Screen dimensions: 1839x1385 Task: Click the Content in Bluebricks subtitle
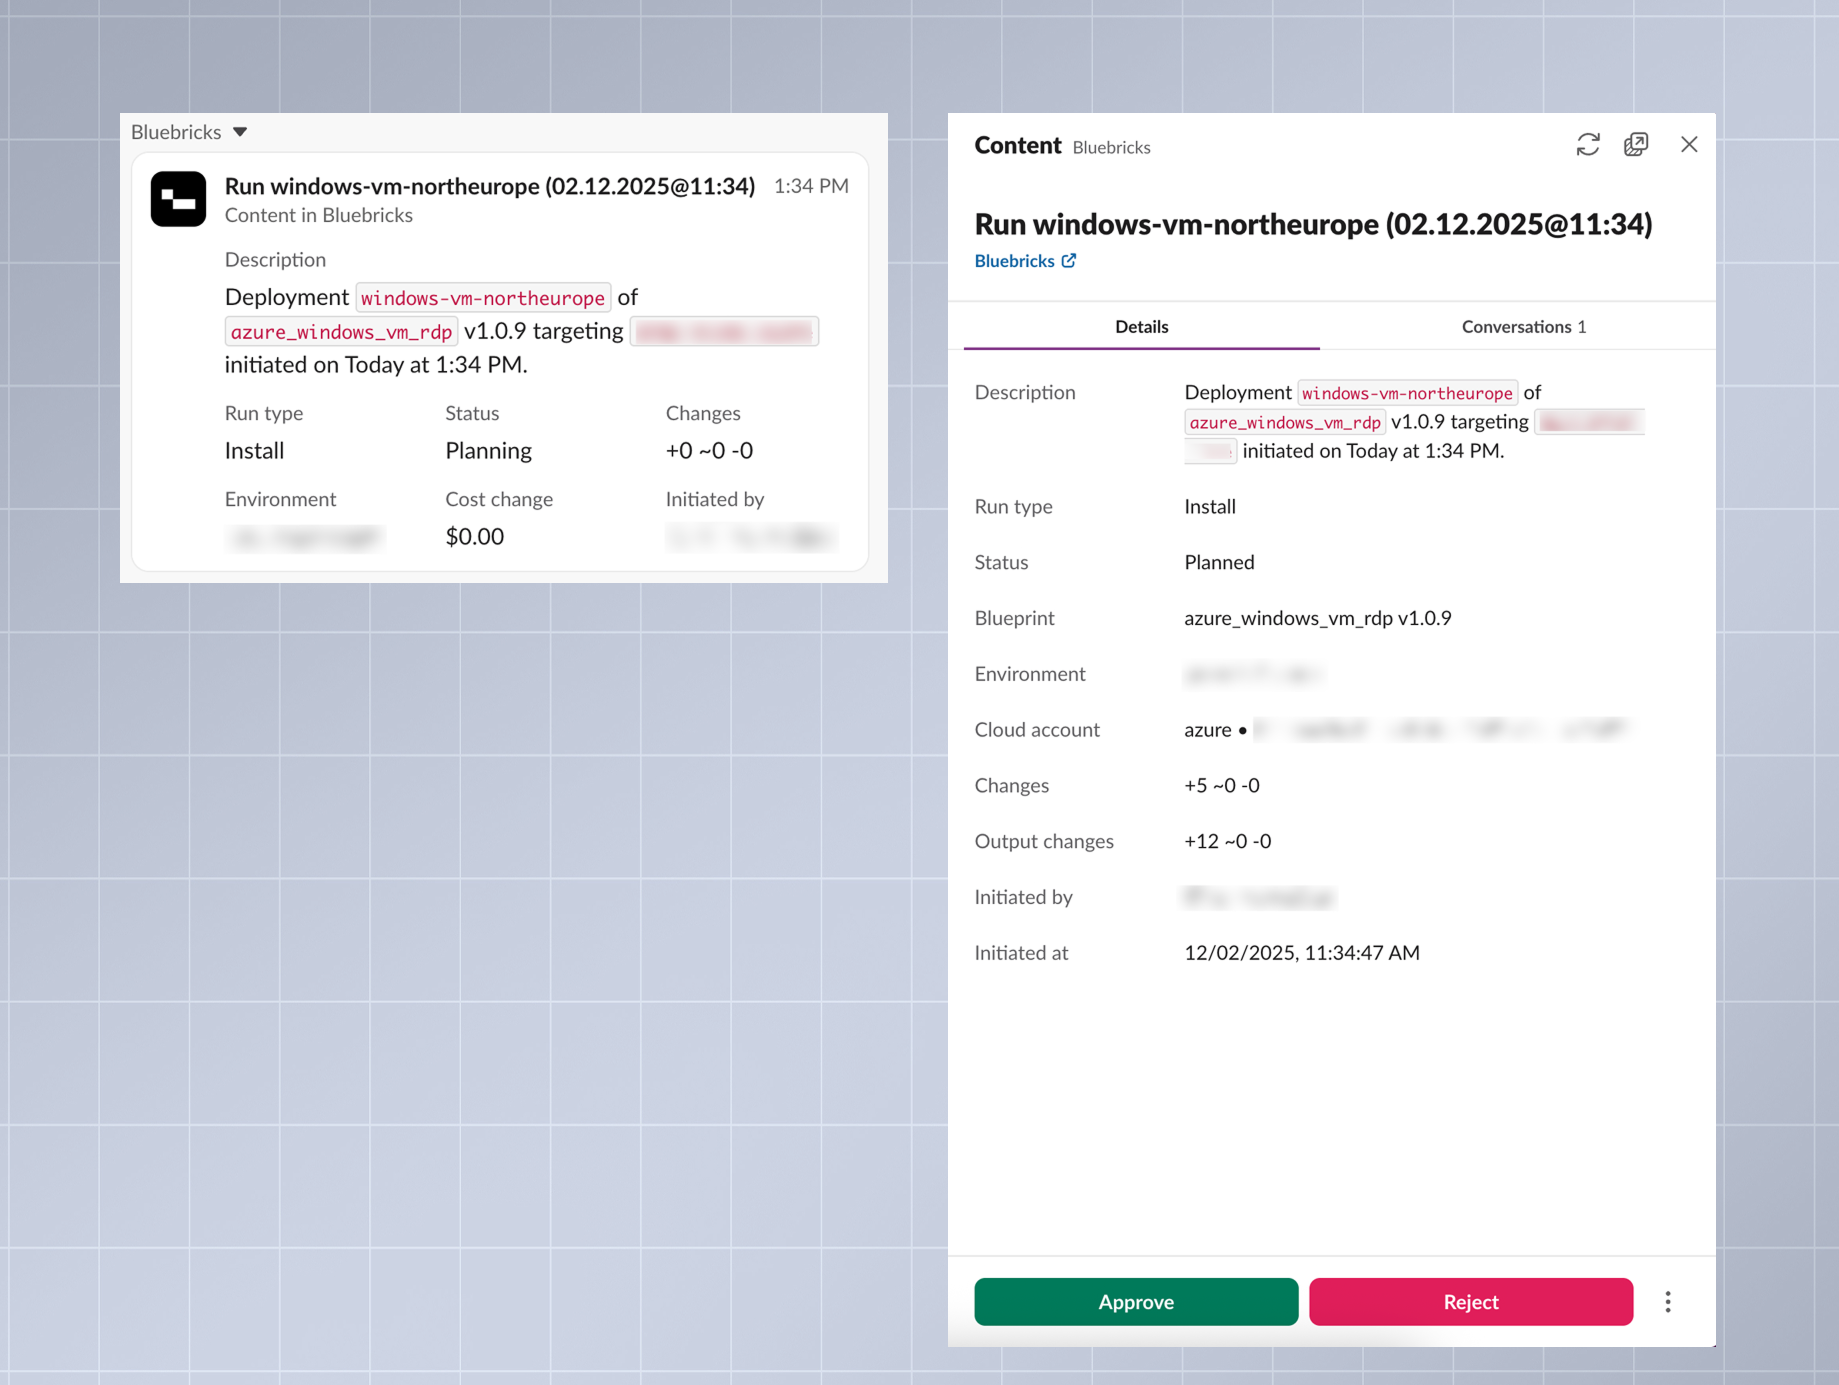tap(319, 215)
